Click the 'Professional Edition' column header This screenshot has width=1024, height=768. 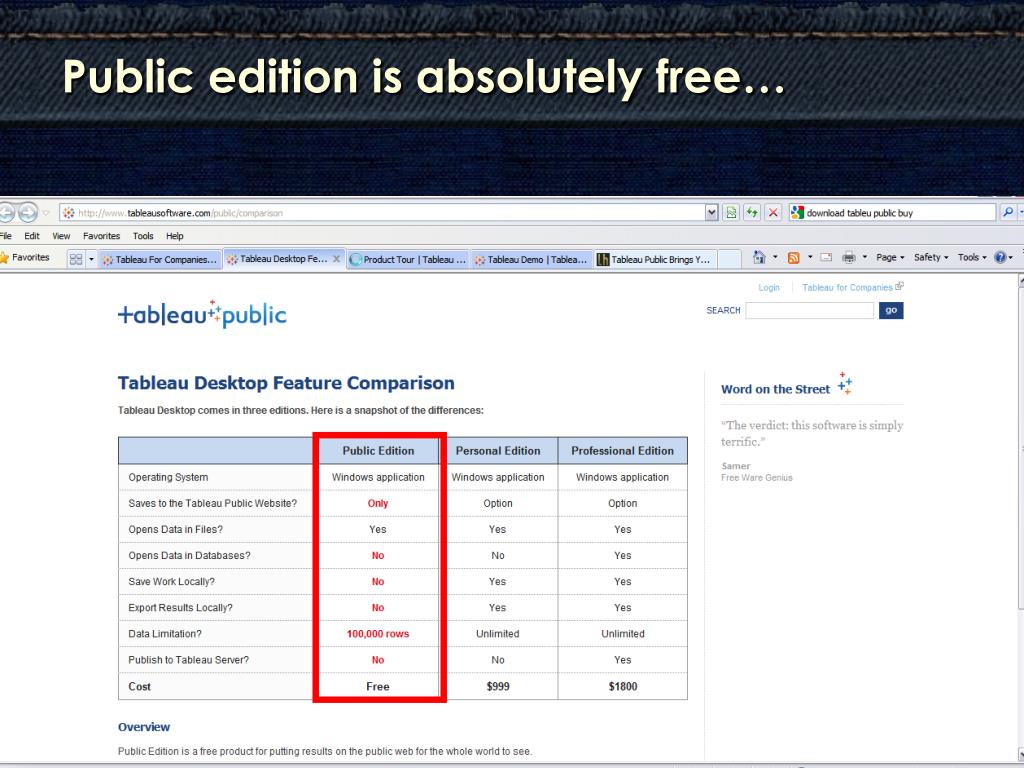[x=622, y=451]
